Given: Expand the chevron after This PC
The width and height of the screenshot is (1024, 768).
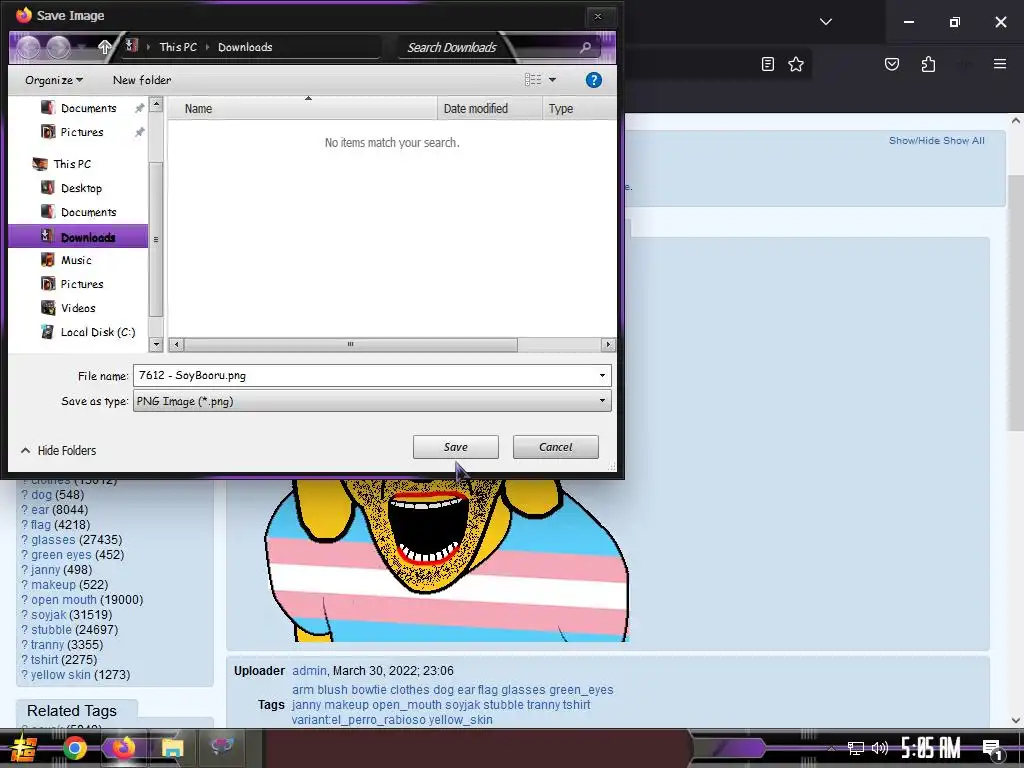Looking at the screenshot, I should 207,47.
